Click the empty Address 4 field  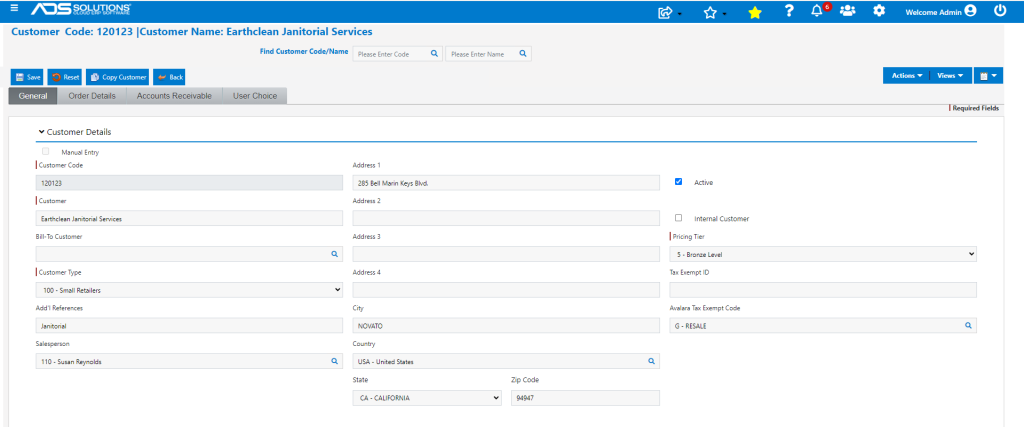pyautogui.click(x=506, y=289)
